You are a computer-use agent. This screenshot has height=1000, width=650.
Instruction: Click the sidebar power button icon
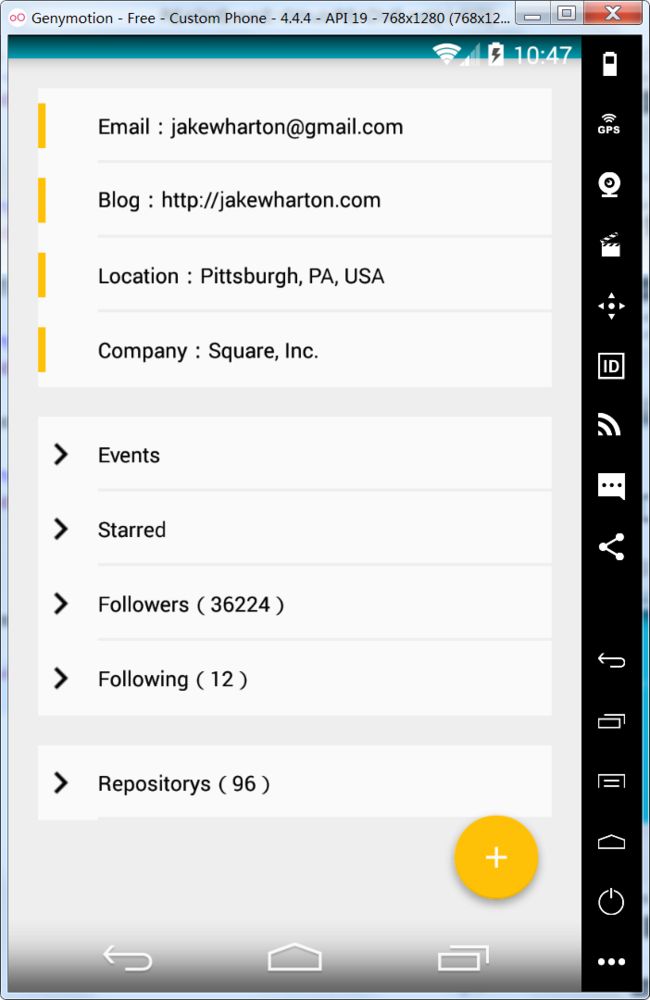click(611, 902)
